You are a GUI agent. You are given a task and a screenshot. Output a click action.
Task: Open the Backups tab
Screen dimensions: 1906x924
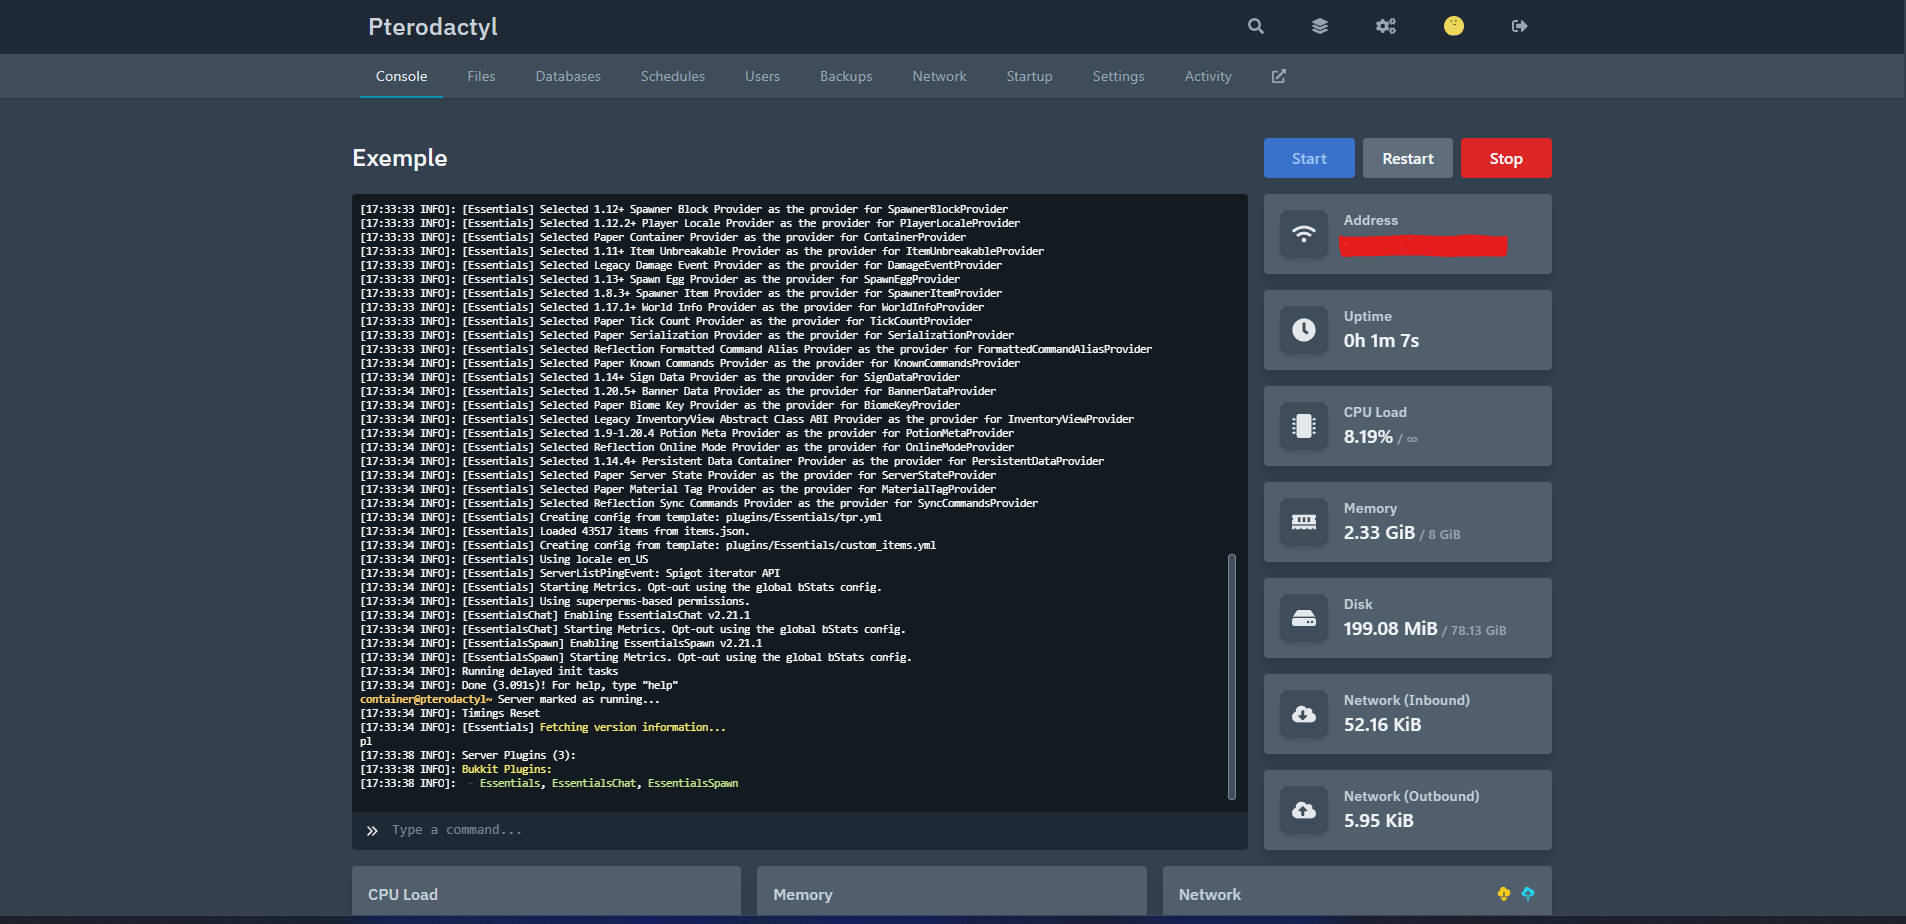(x=846, y=76)
